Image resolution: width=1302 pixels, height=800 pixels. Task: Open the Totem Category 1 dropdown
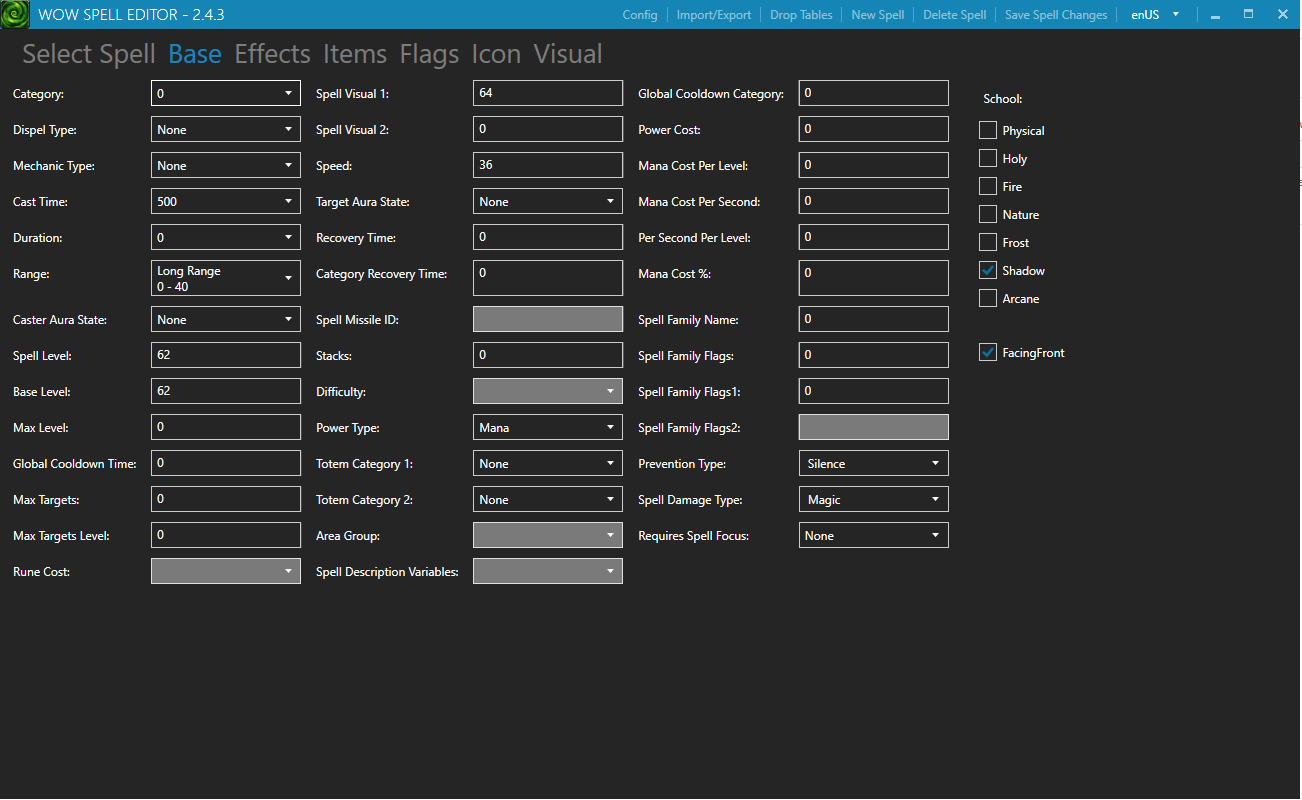[547, 463]
